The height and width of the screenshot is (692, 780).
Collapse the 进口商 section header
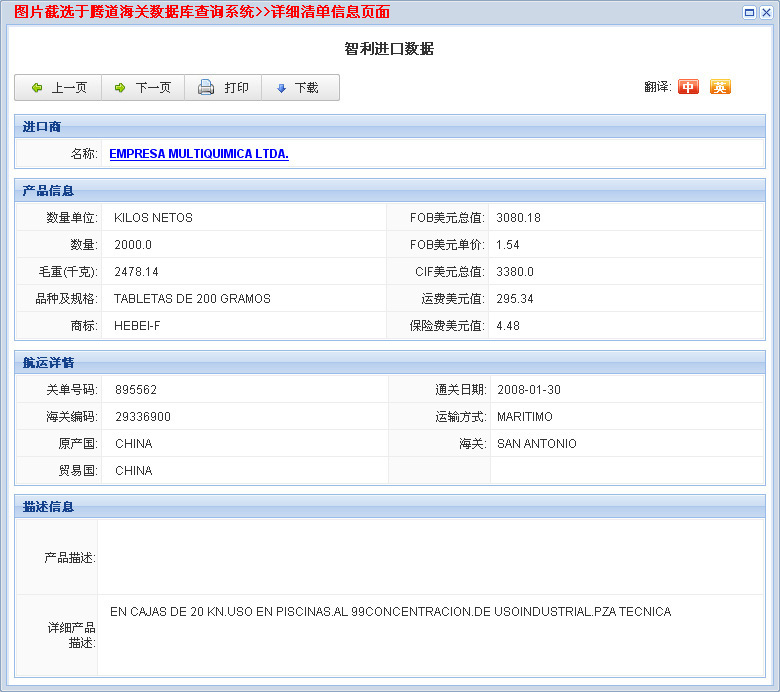(42, 127)
